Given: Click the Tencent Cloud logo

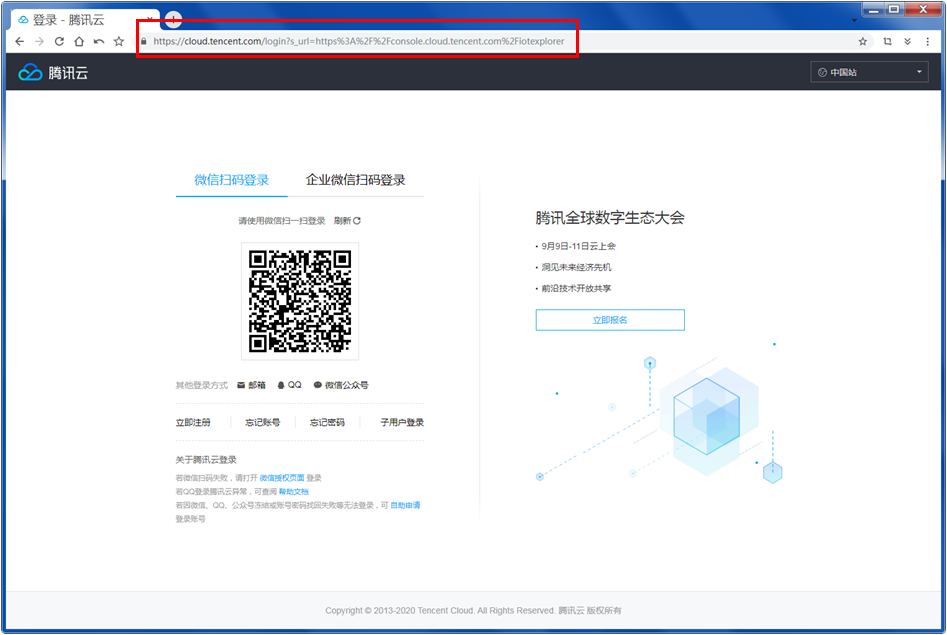Looking at the screenshot, I should 53,73.
